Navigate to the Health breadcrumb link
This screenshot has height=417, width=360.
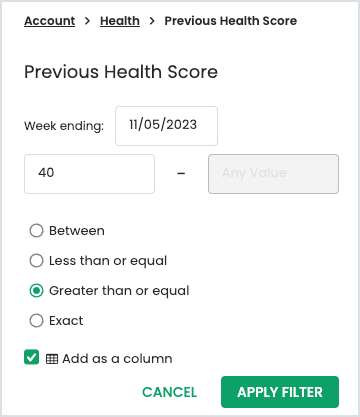(120, 21)
